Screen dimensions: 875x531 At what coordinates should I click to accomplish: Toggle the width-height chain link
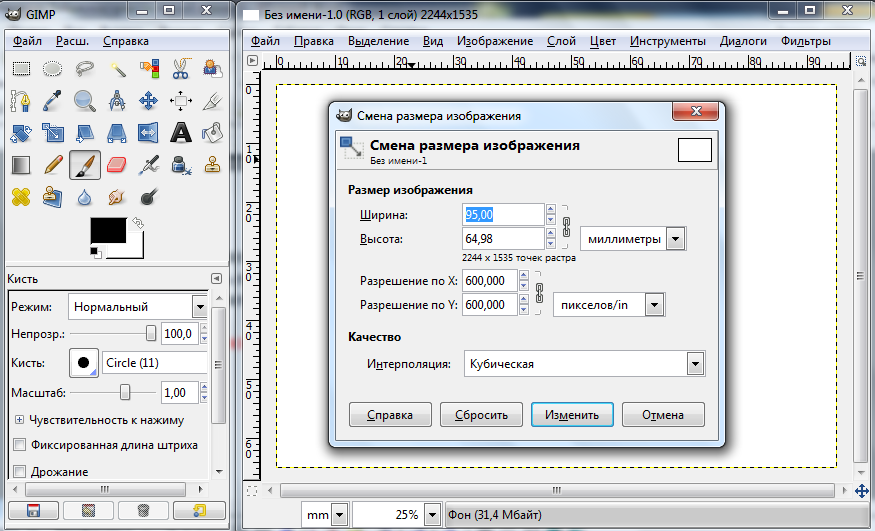[x=566, y=226]
